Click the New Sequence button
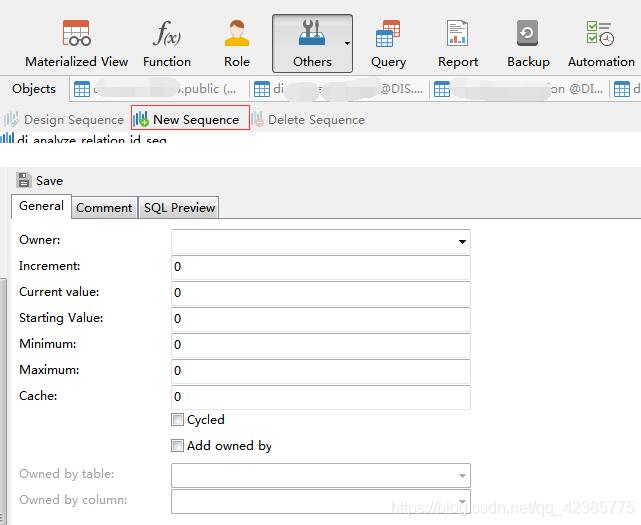 190,120
